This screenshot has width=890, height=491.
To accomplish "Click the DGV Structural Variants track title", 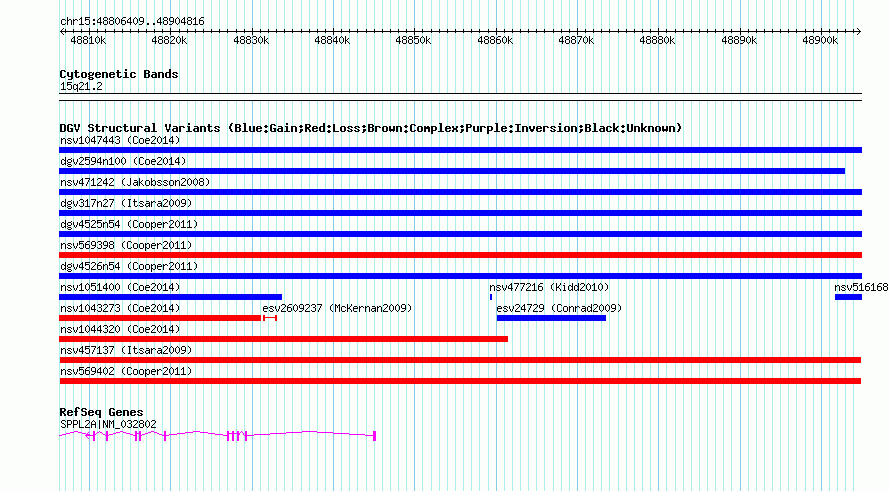I will pos(370,128).
